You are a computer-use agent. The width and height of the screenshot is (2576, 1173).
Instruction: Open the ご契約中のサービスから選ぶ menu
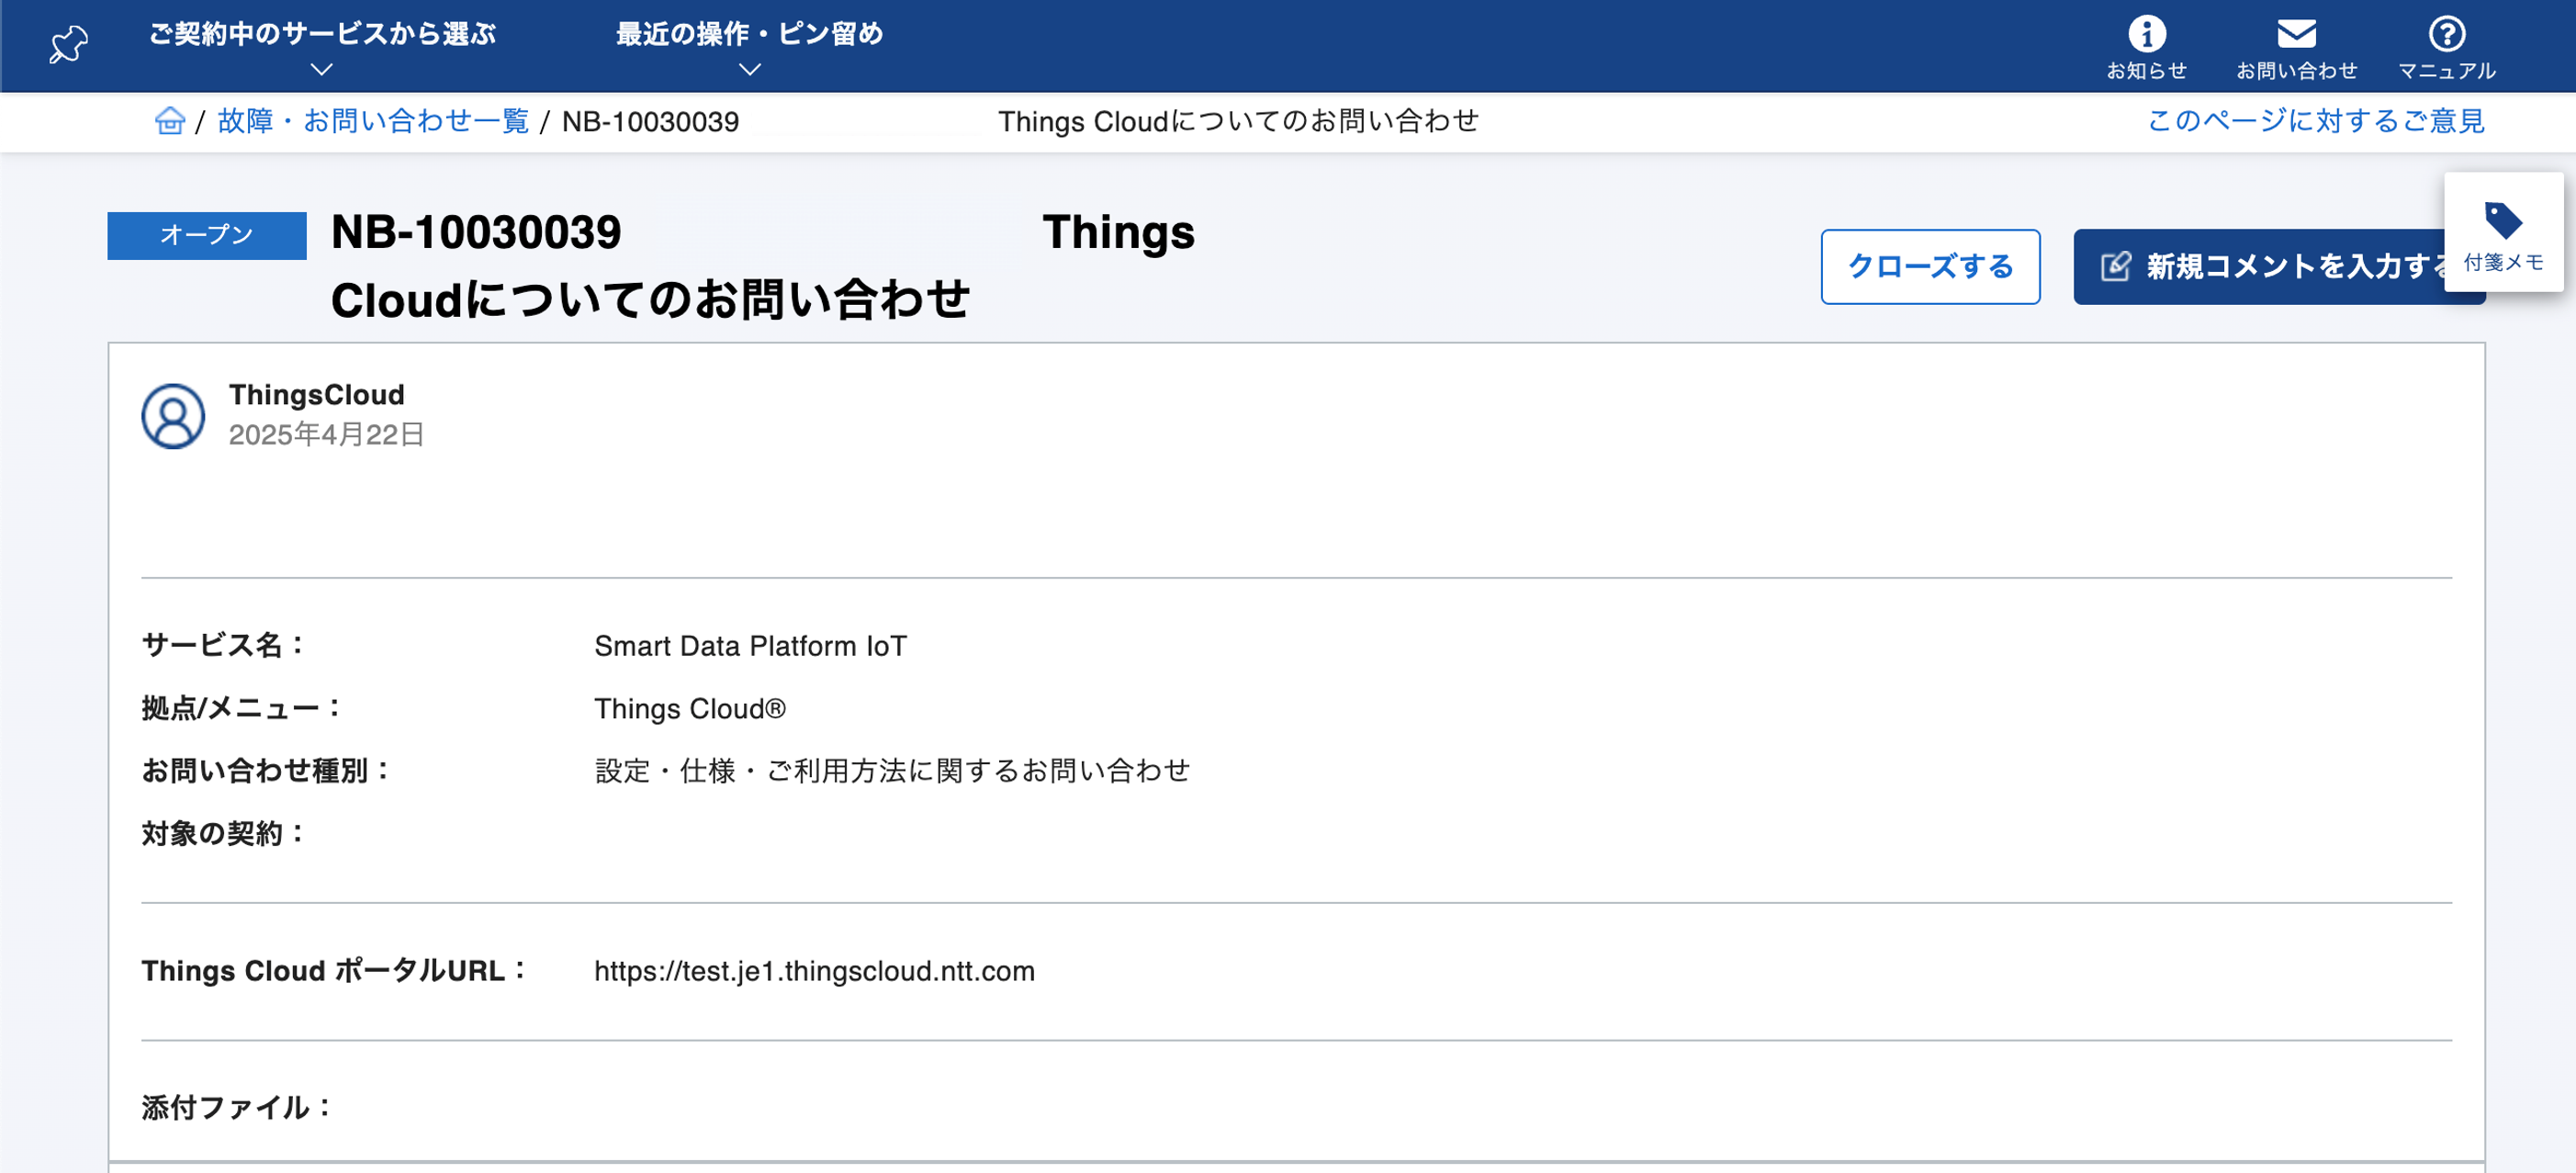322,33
